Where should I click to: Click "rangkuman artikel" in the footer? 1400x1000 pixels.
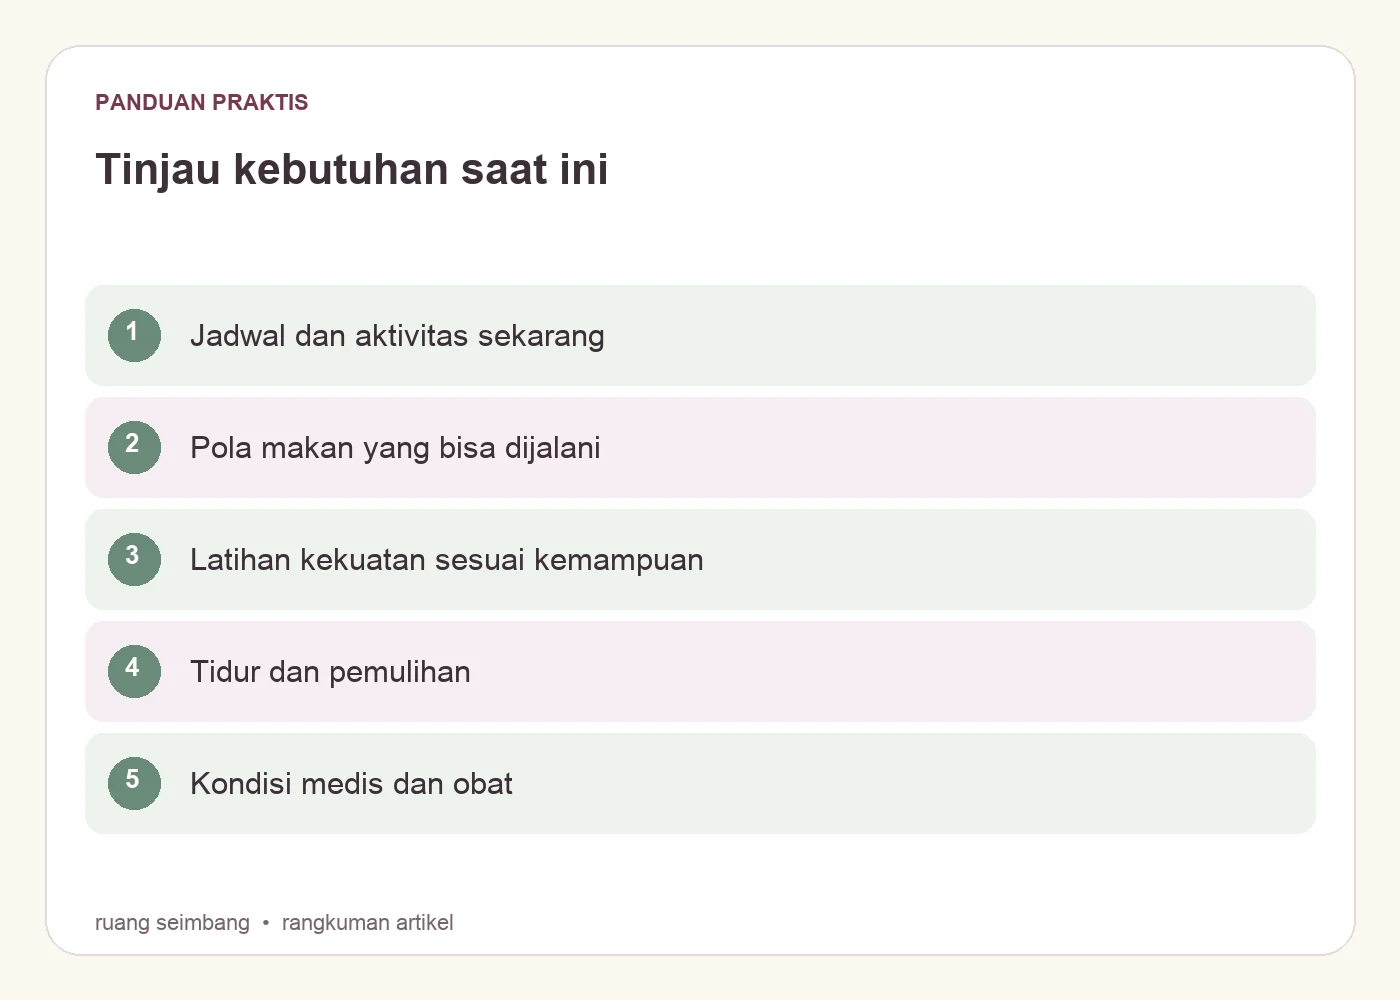[368, 922]
